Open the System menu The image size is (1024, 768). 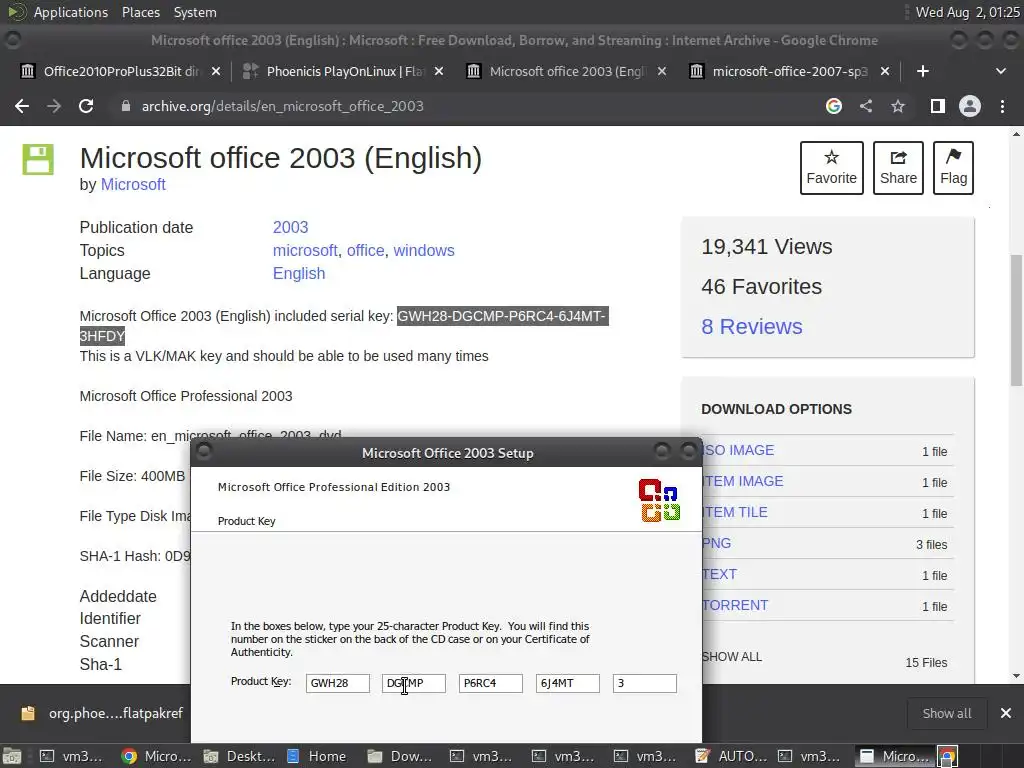click(x=195, y=12)
